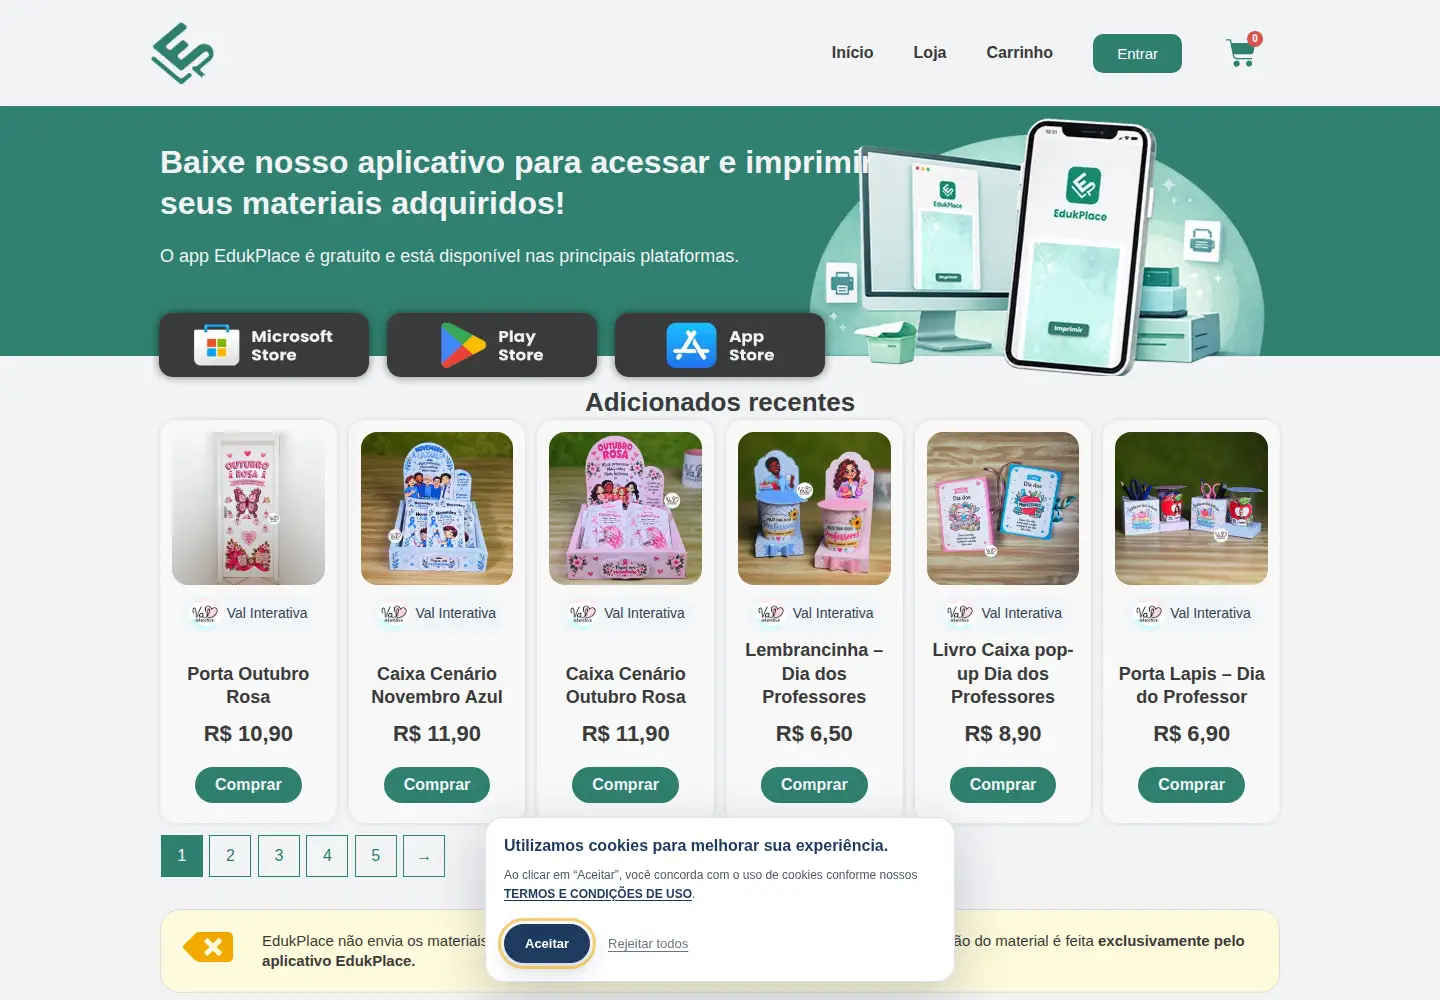Click Comprar for Caixa Cenário Outubro Rosa
This screenshot has width=1440, height=1000.
tap(625, 785)
